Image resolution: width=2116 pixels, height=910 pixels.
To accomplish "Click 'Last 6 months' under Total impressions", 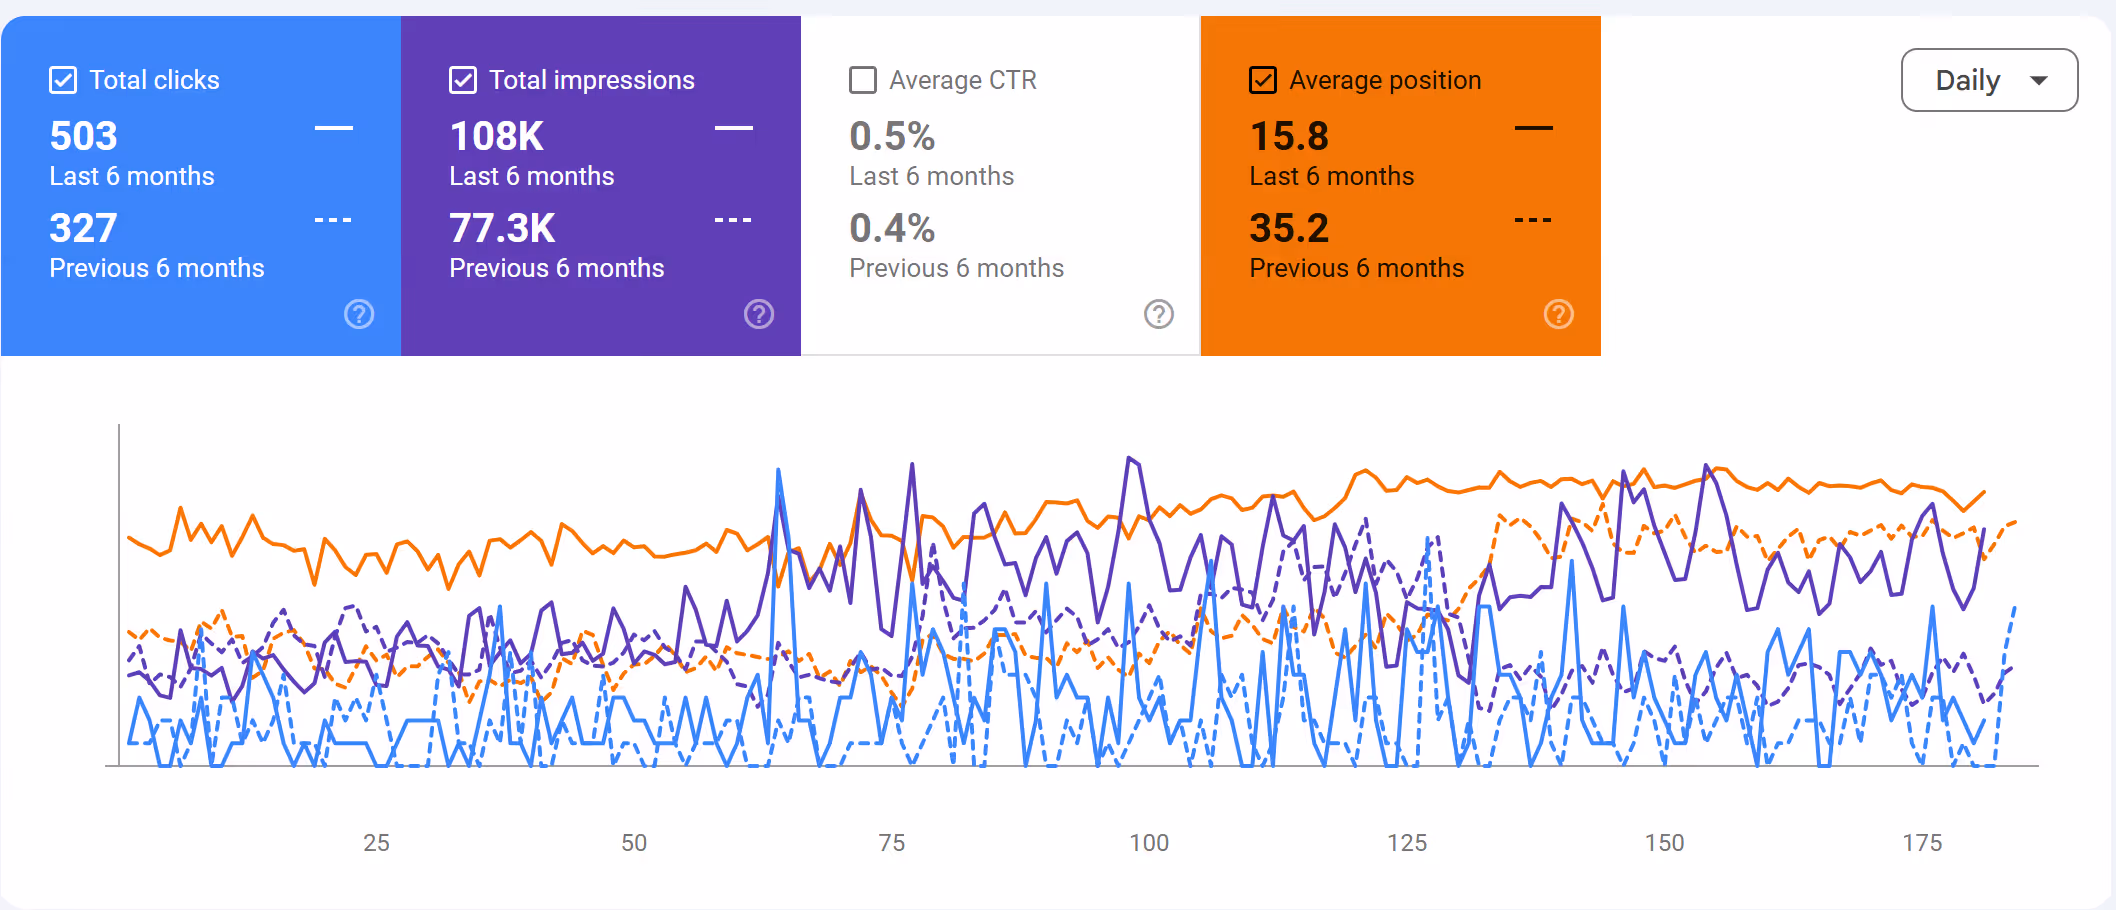I will pos(532,176).
